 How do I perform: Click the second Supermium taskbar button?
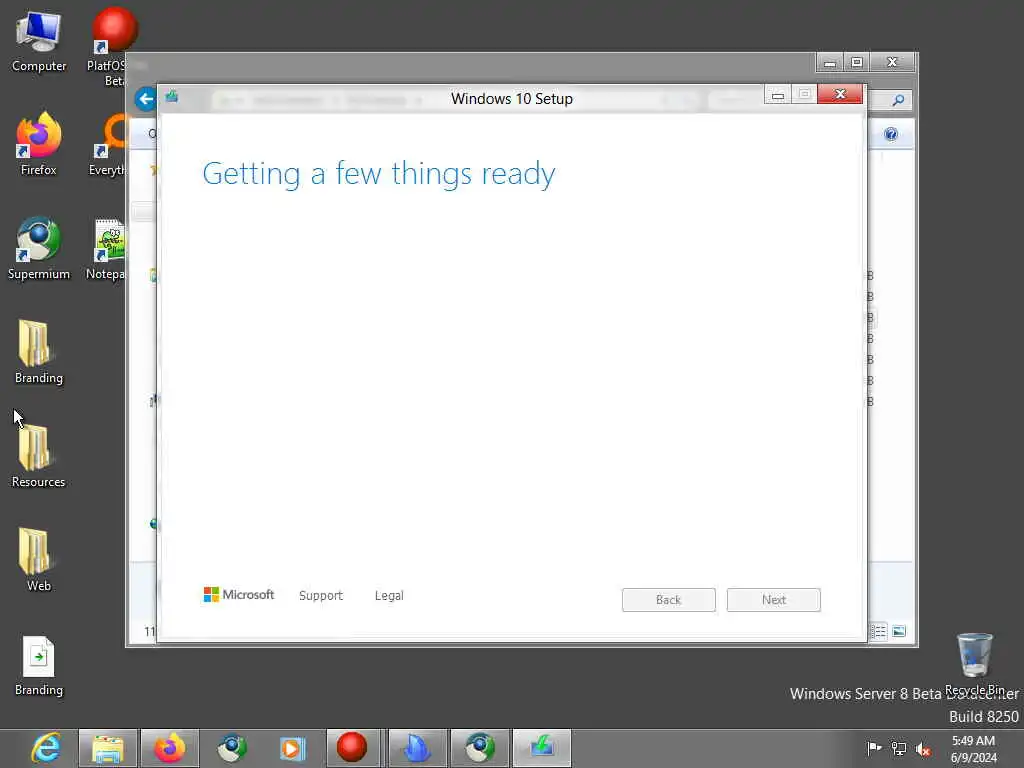[x=479, y=748]
